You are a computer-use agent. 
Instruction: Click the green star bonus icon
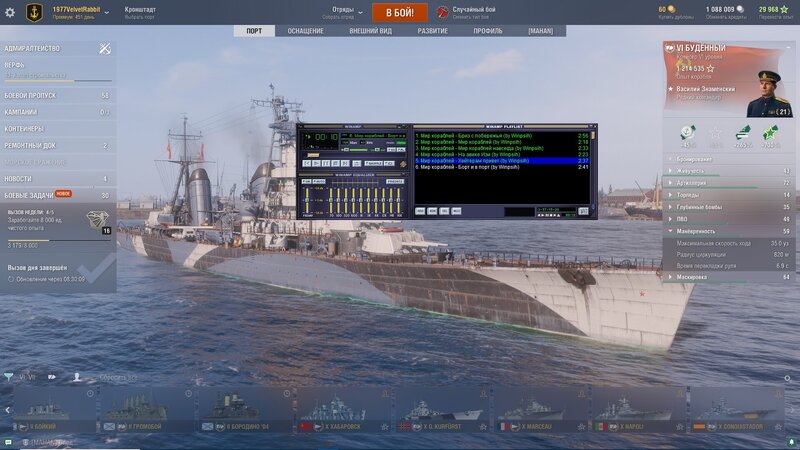click(x=770, y=133)
